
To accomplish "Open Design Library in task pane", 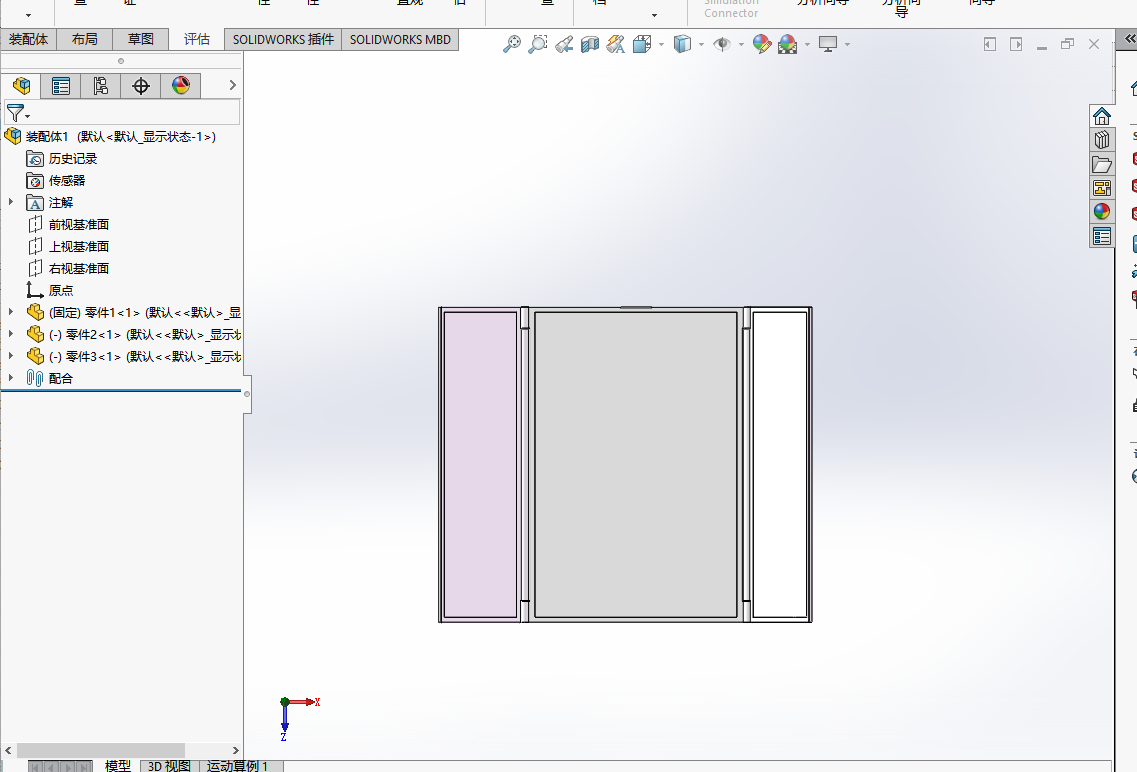I will point(1101,140).
